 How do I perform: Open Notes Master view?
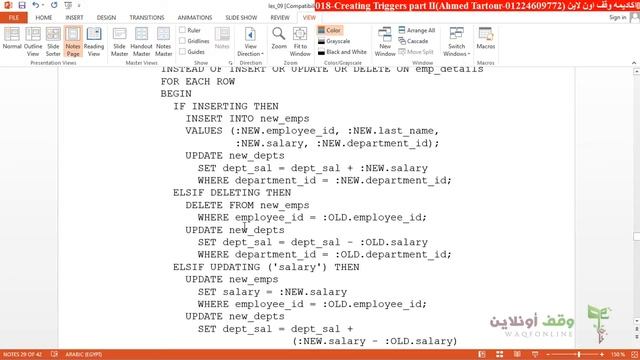163,41
